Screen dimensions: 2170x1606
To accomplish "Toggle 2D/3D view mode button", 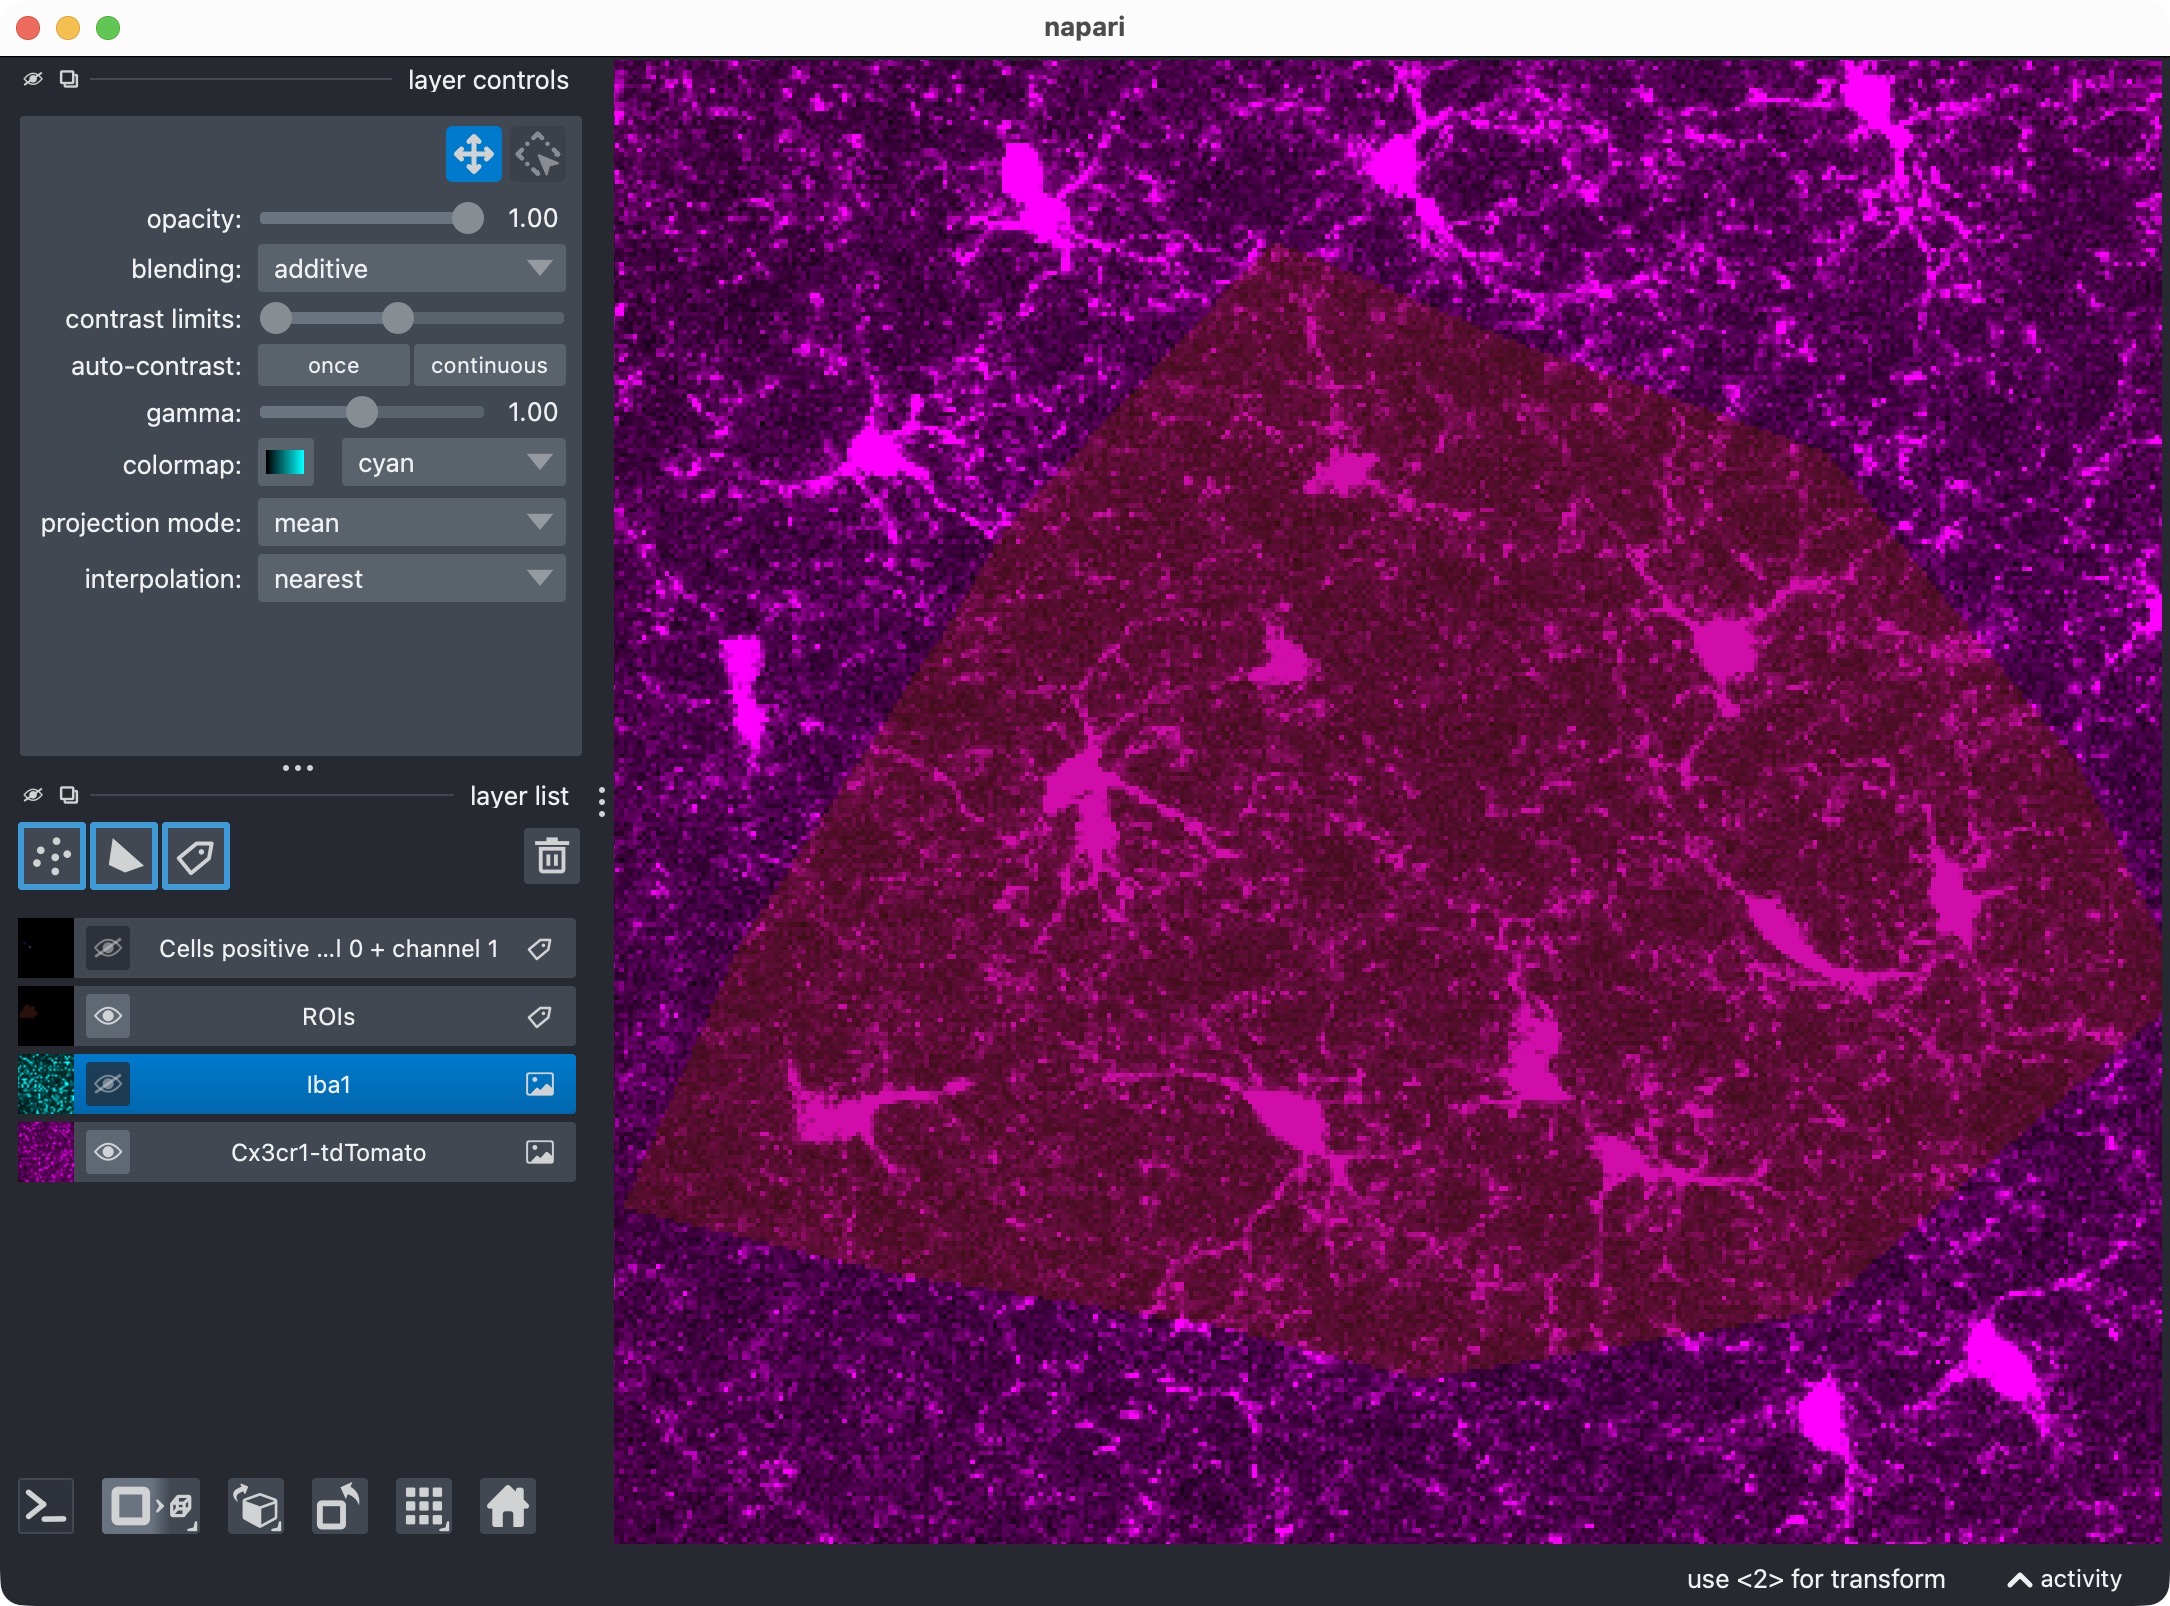I will tap(151, 1506).
